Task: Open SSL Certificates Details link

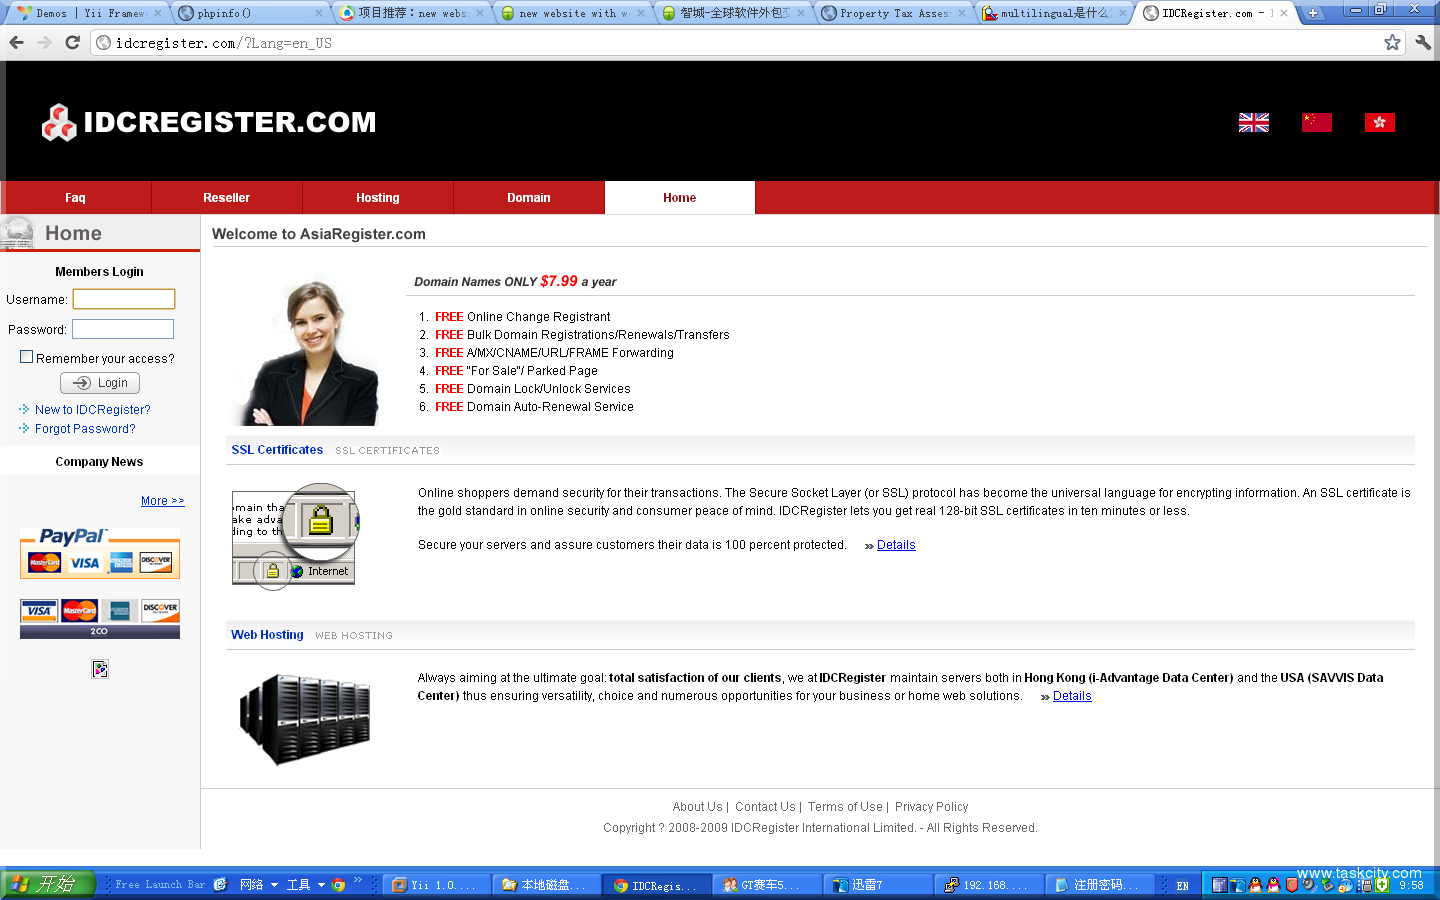Action: tap(896, 545)
